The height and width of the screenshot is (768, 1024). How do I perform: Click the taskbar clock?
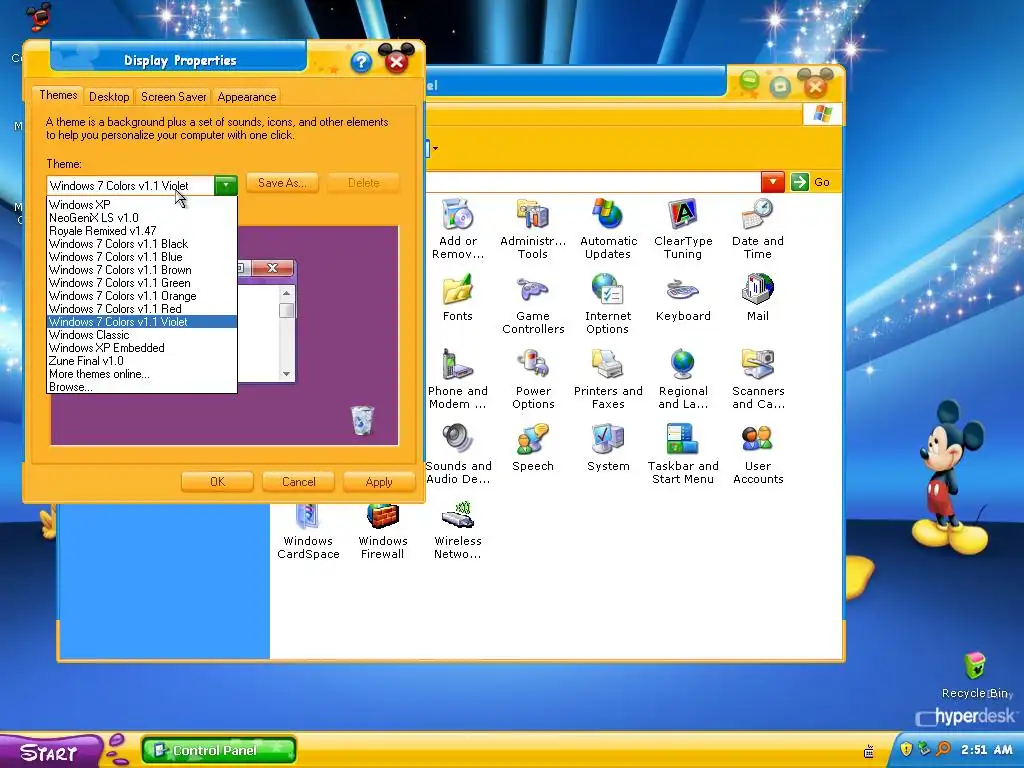tap(986, 750)
